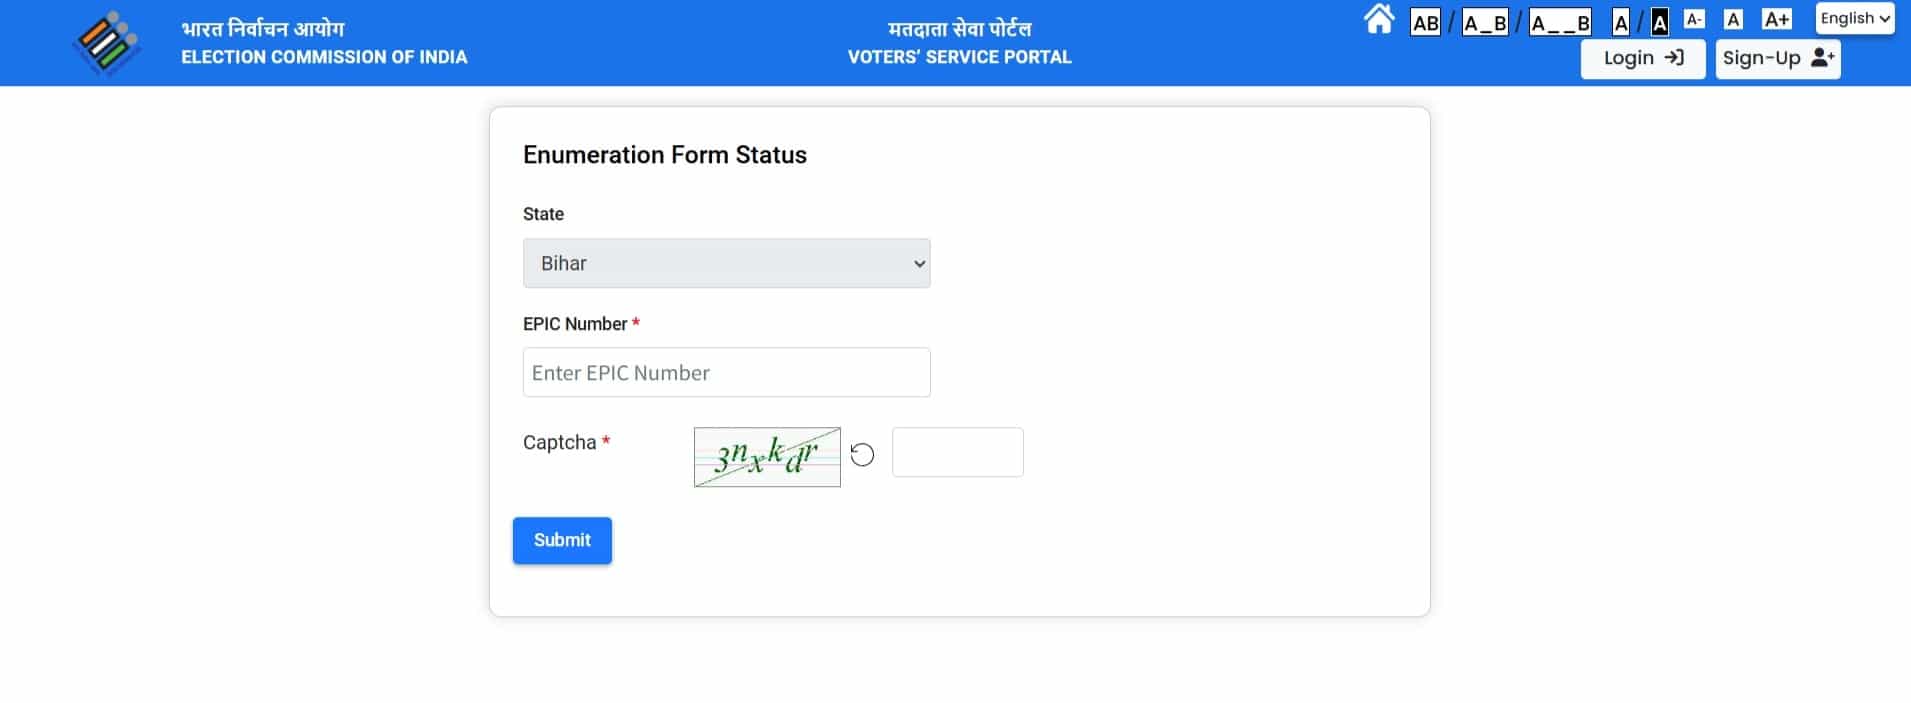Click the captcha text entry box
This screenshot has width=1911, height=703.
pyautogui.click(x=958, y=452)
